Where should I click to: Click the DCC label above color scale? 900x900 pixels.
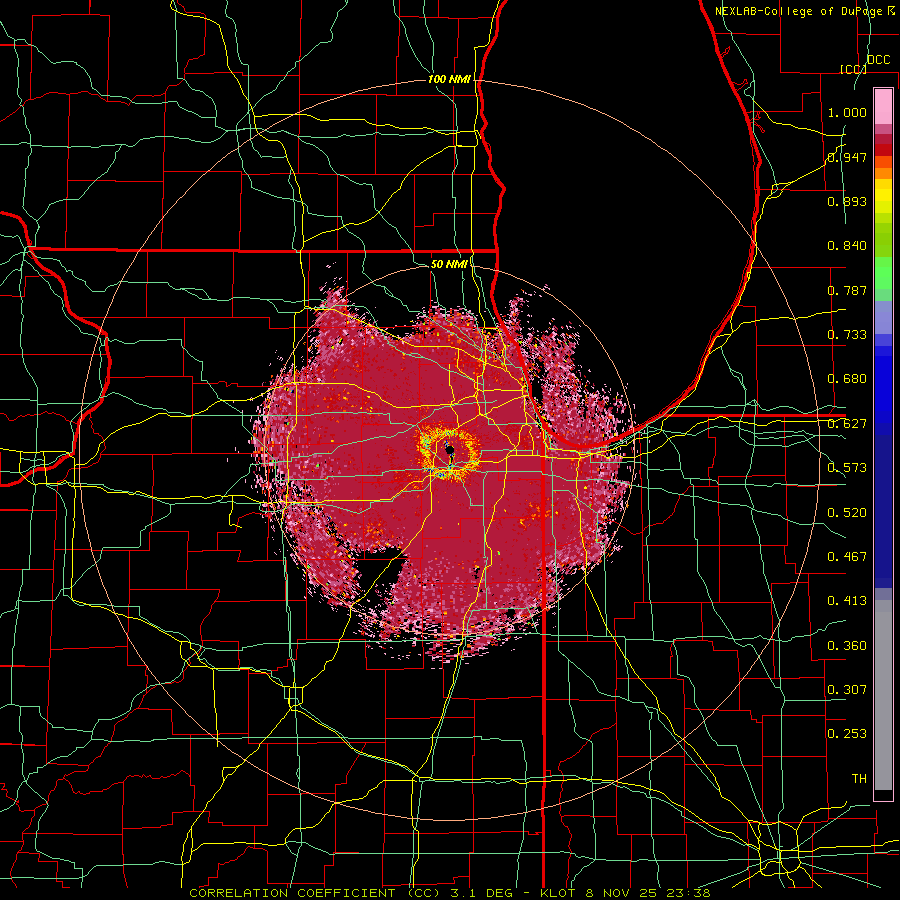click(878, 60)
